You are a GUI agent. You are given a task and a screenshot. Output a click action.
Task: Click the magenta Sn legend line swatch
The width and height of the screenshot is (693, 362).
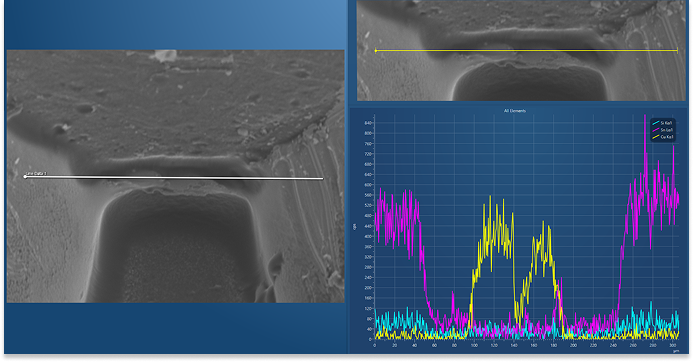(x=656, y=130)
